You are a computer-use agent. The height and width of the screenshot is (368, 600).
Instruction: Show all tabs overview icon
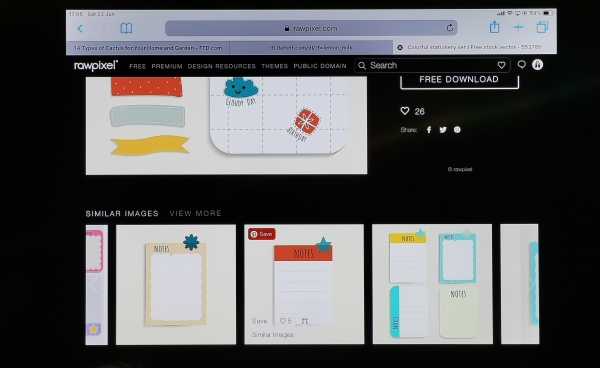click(x=542, y=27)
